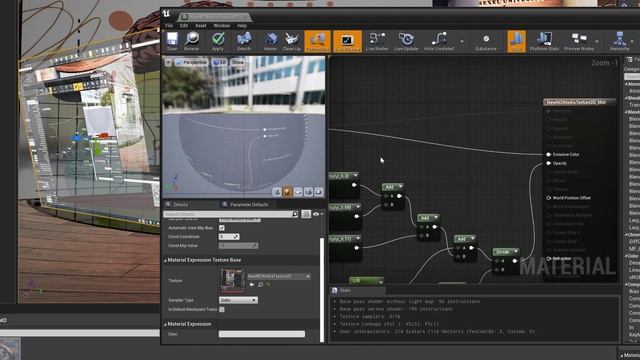Click the Const Mip Value field

[x=238, y=246]
